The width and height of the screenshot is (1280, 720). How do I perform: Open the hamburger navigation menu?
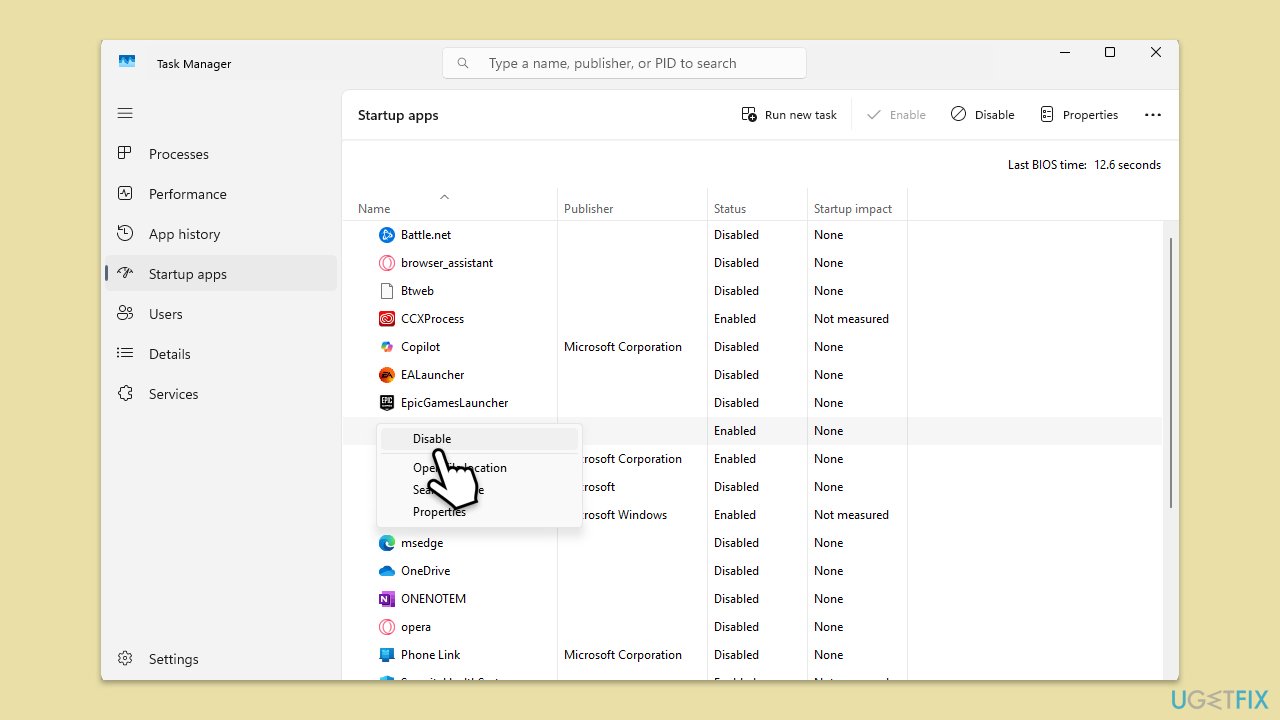pos(125,113)
